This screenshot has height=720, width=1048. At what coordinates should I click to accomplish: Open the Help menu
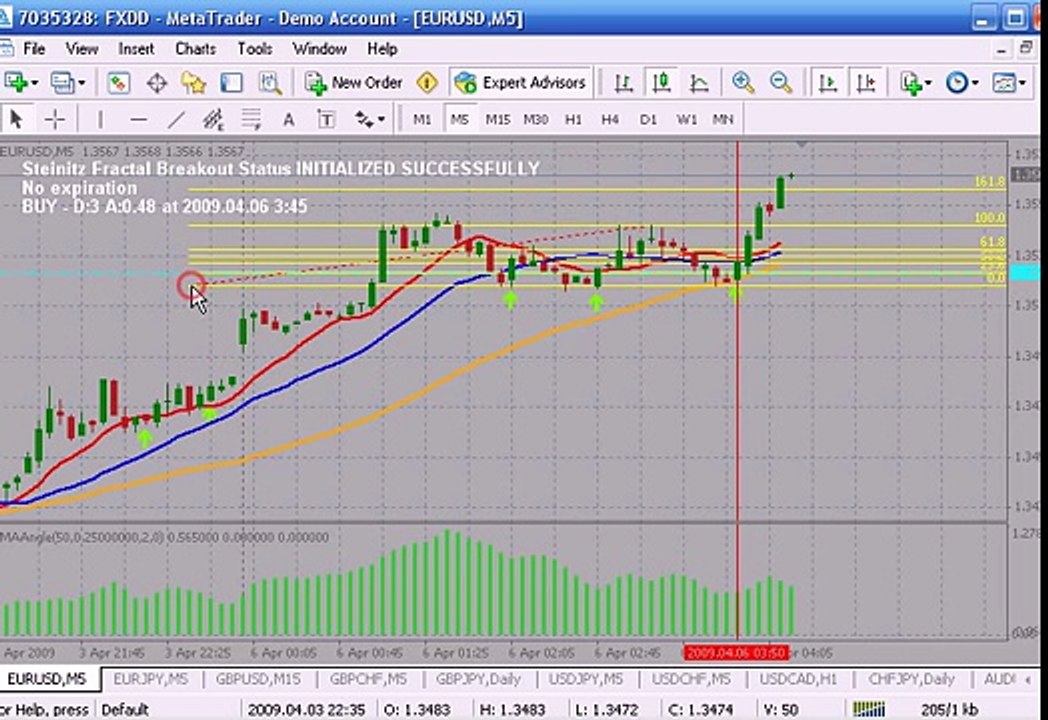(382, 49)
